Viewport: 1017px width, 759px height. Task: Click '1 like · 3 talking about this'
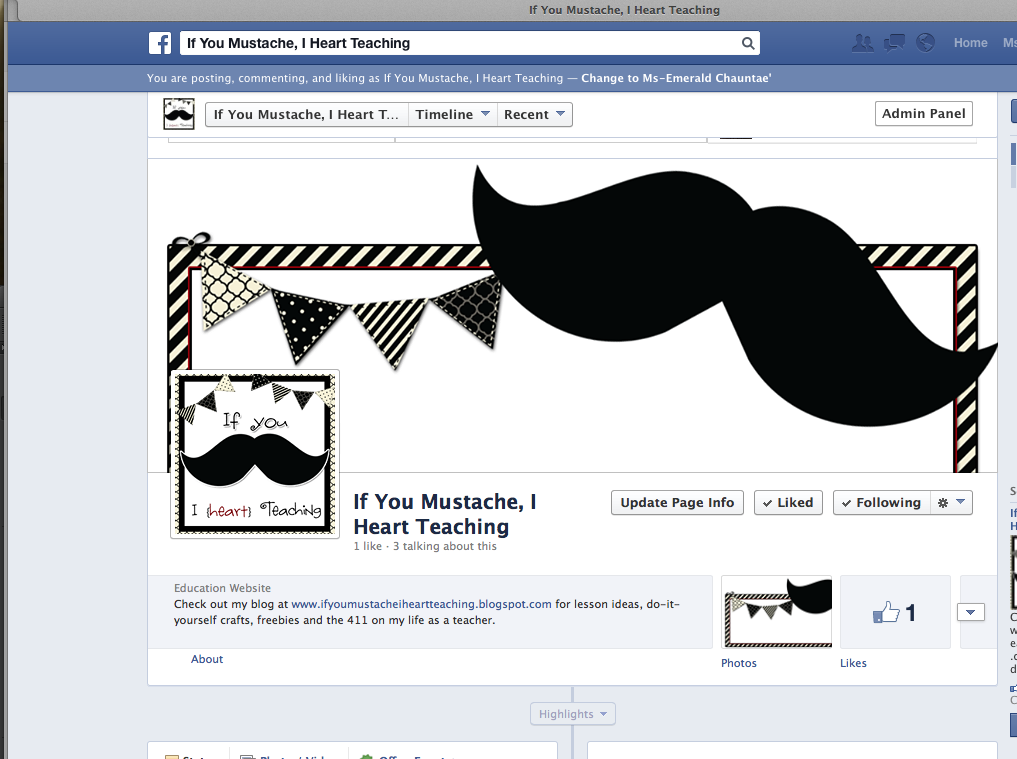pos(425,546)
